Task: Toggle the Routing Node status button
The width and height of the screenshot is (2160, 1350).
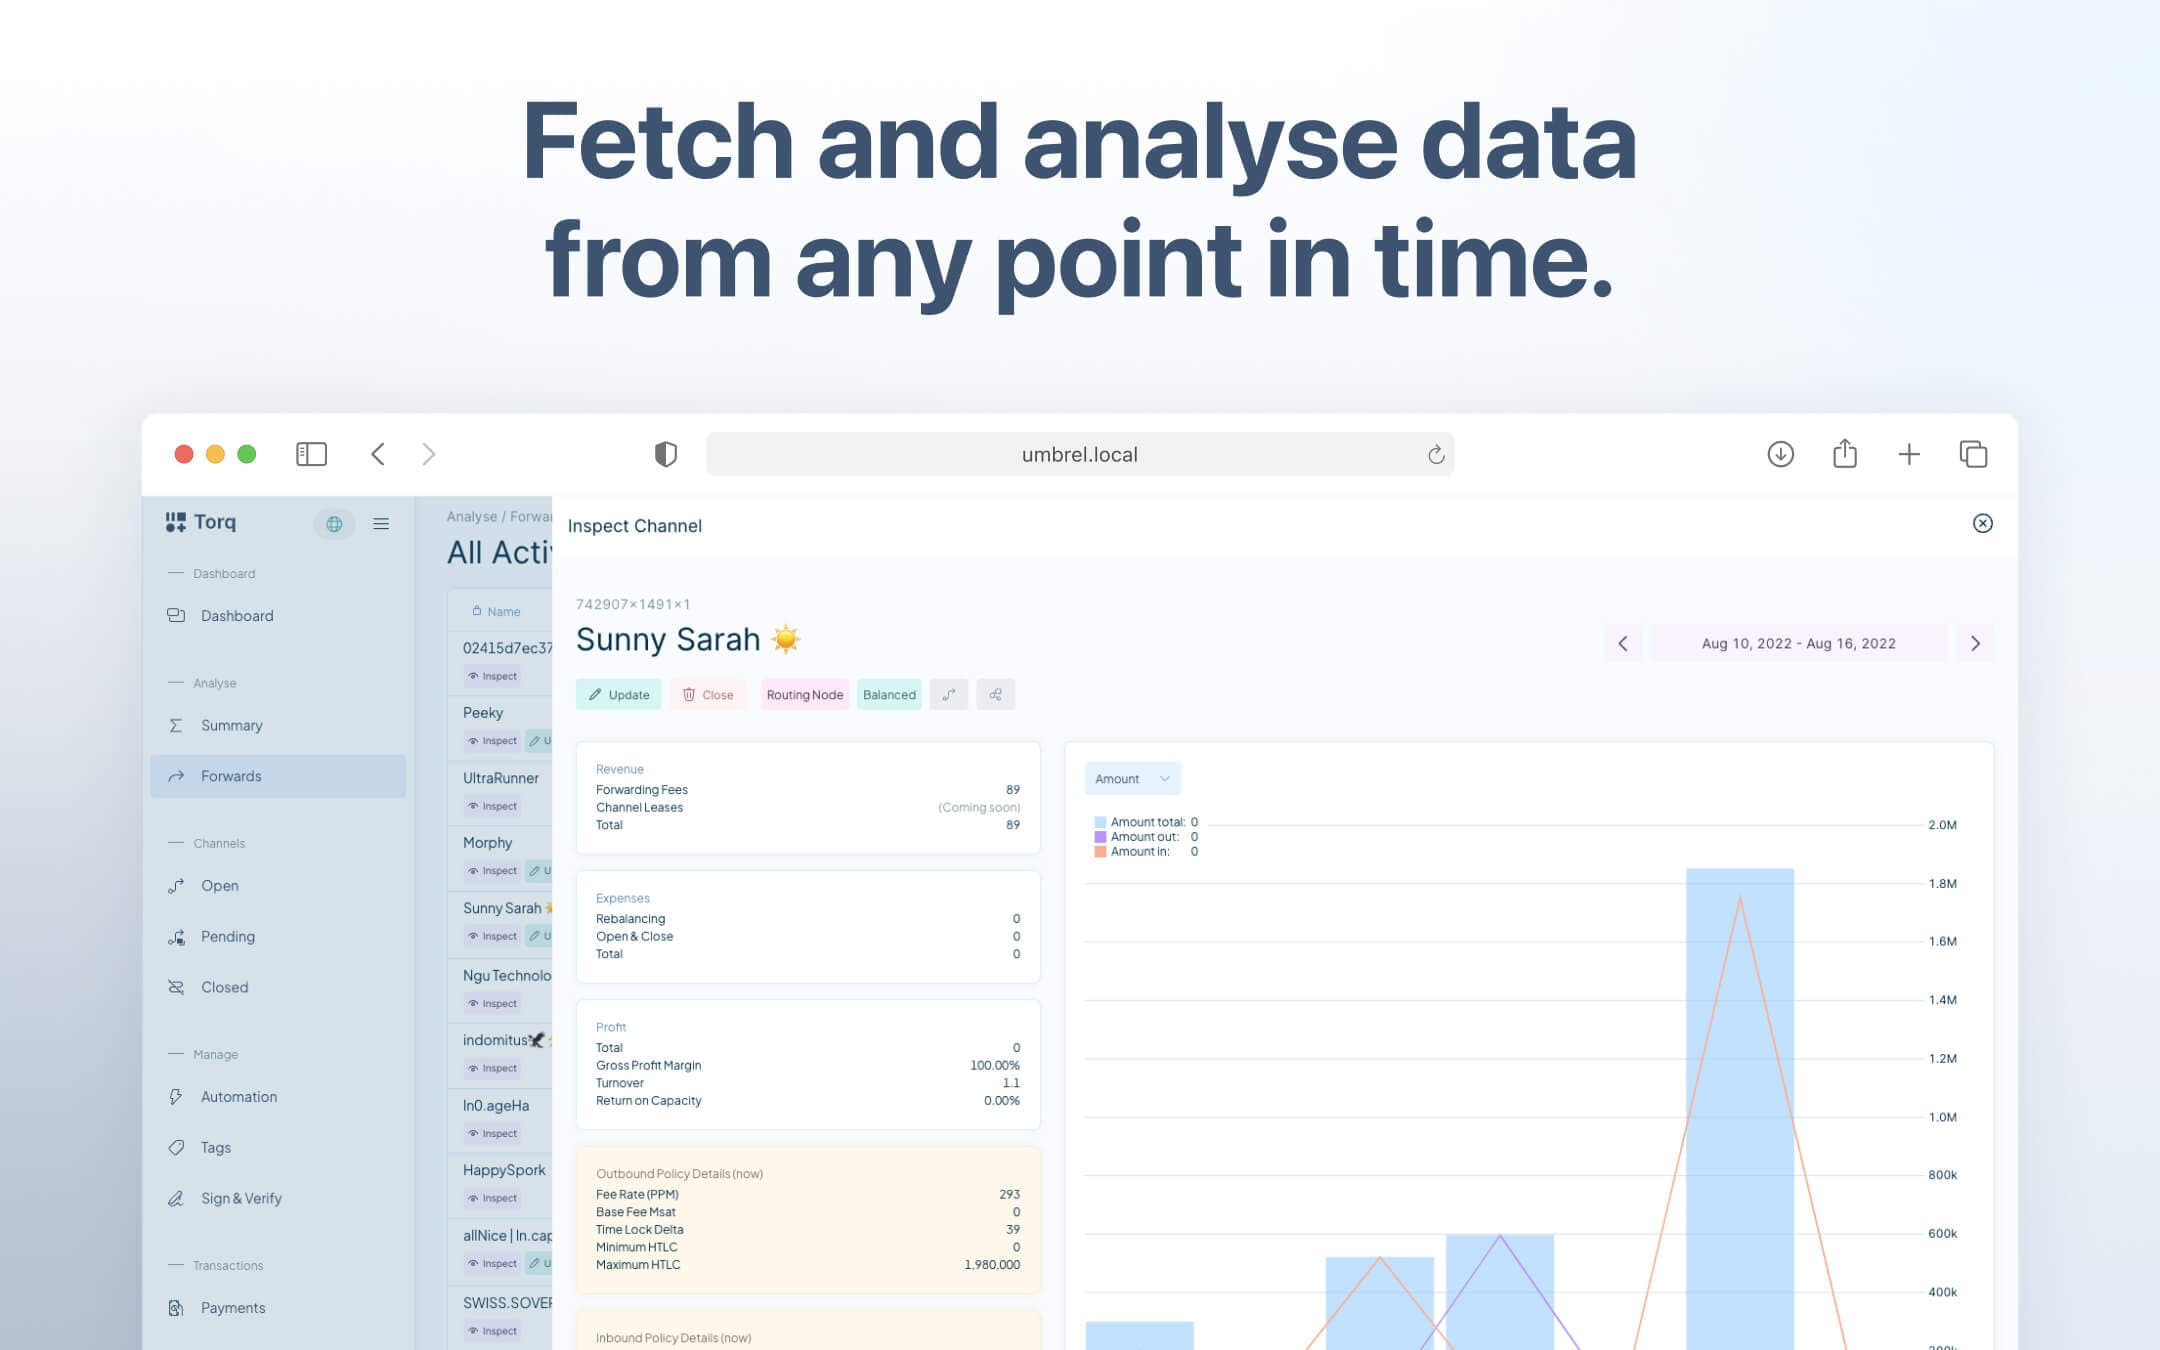Action: tap(804, 695)
